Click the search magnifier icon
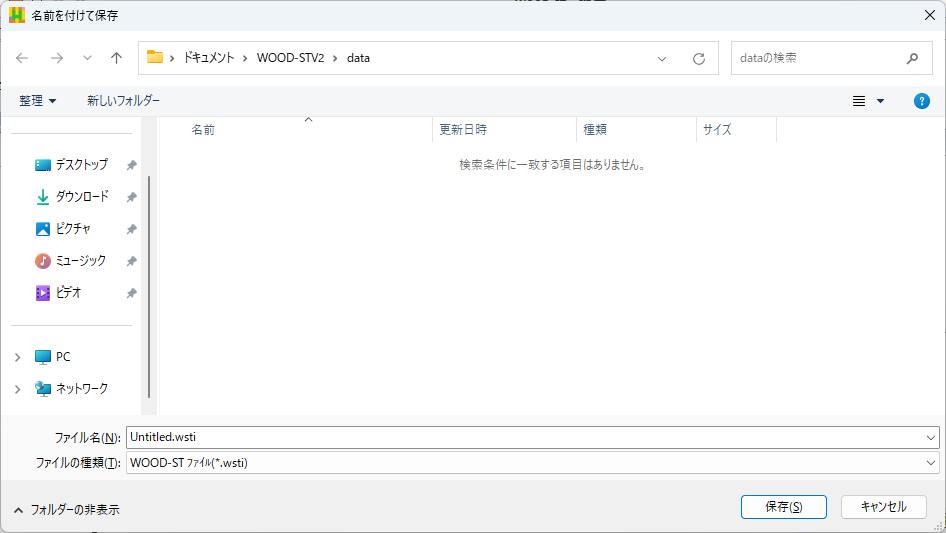Image resolution: width=946 pixels, height=533 pixels. pos(912,58)
